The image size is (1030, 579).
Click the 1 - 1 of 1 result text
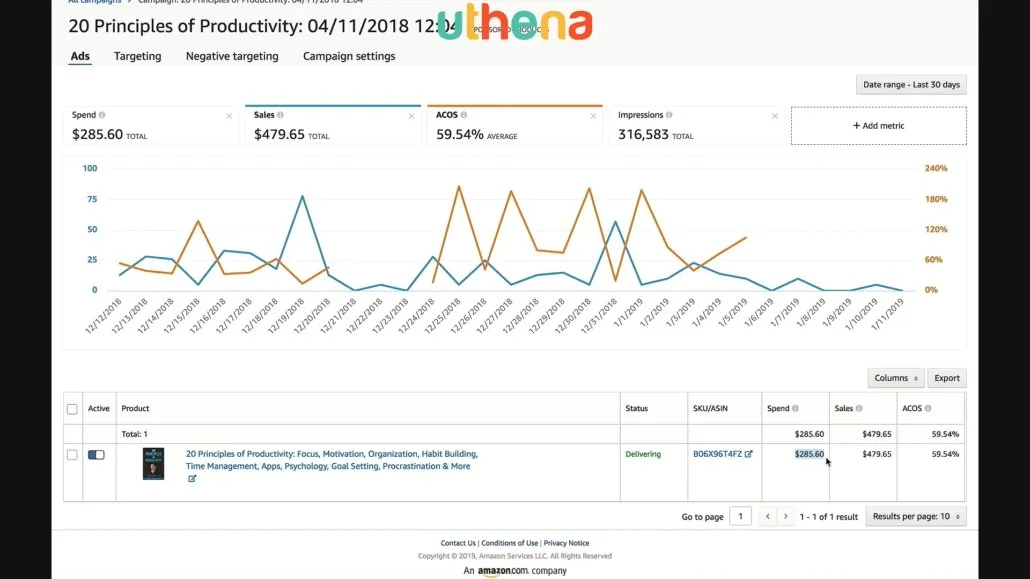828,517
